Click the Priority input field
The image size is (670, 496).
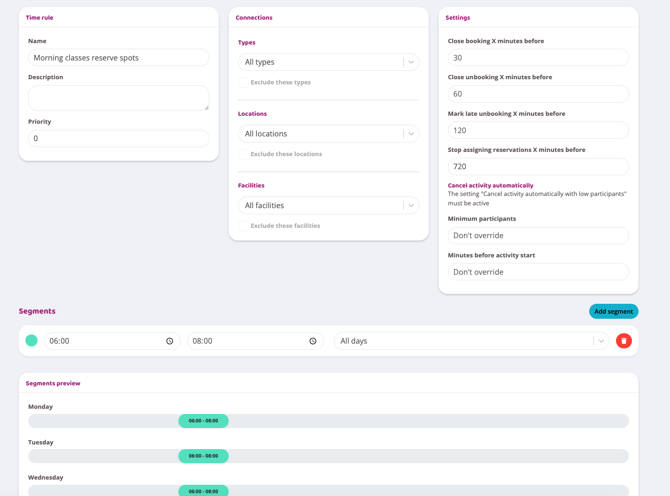coord(118,138)
